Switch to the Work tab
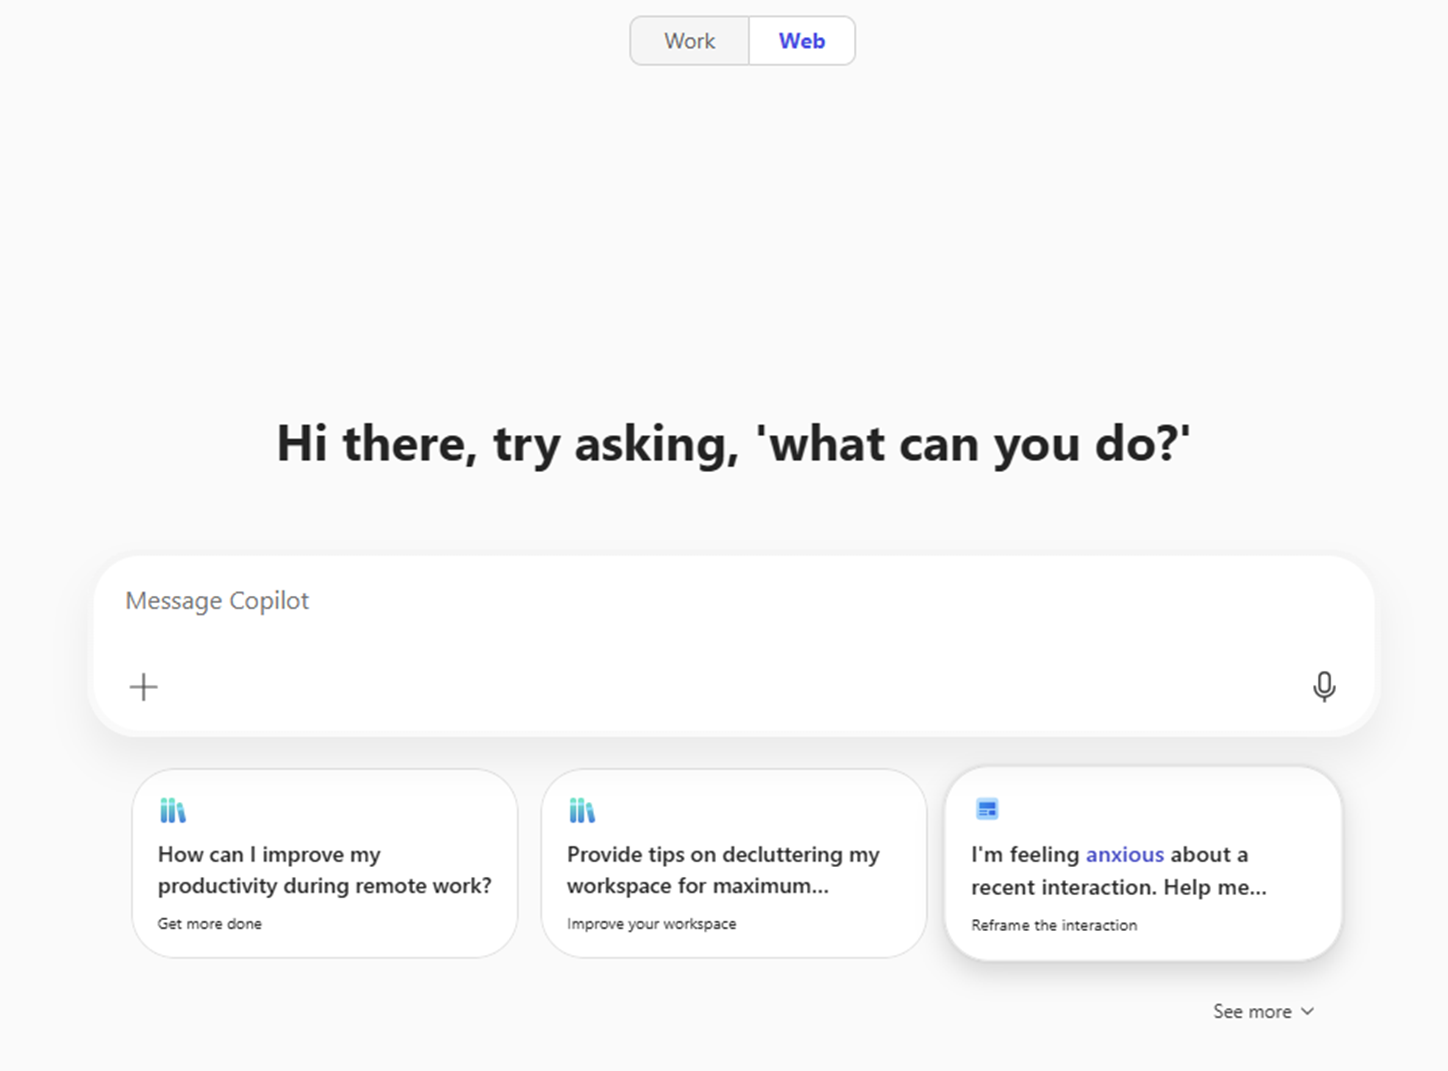Screen dimensions: 1448x1071 pyautogui.click(x=689, y=41)
